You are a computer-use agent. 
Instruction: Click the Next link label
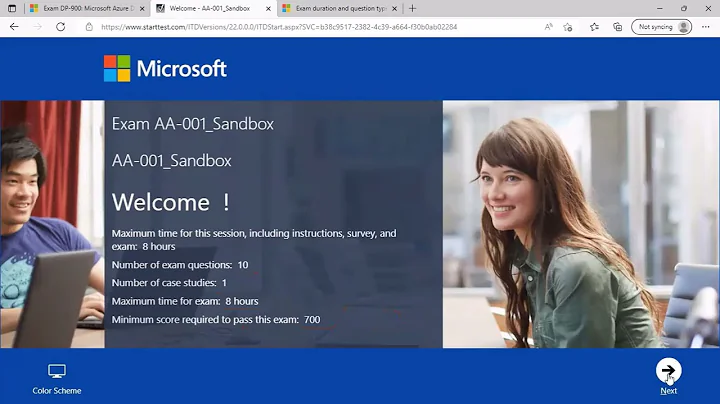[x=668, y=391]
